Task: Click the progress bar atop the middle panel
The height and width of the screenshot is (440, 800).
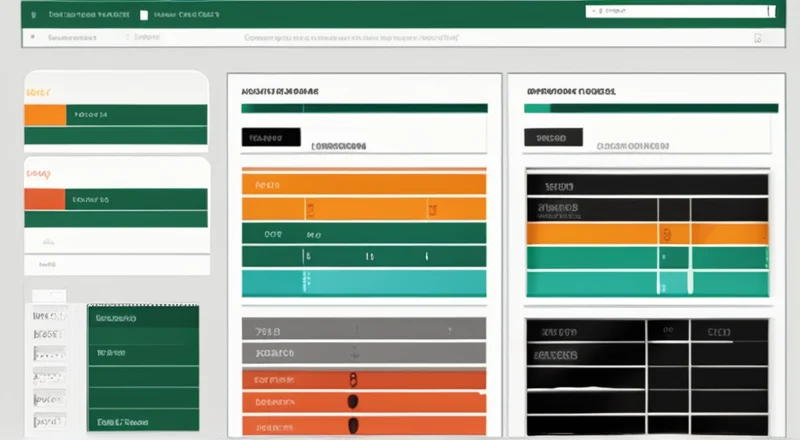Action: pos(364,108)
